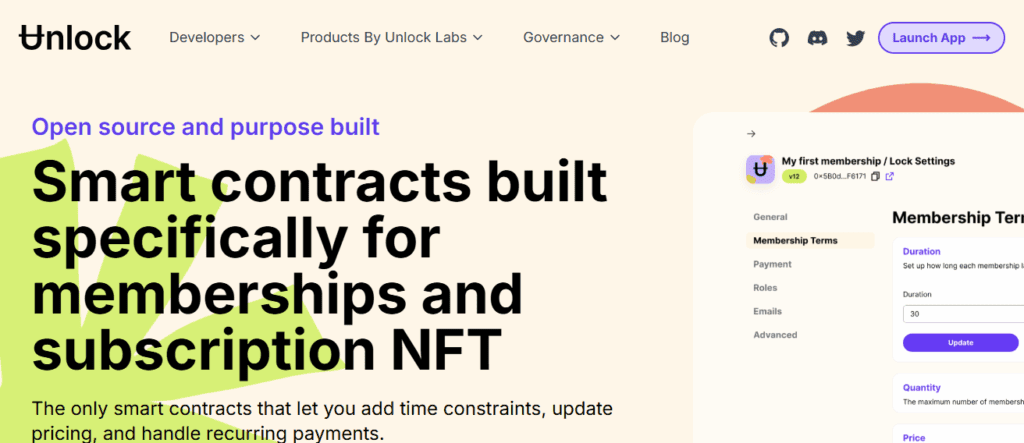Click the membership lock avatar icon
Viewport: 1024px width, 443px height.
pos(761,168)
